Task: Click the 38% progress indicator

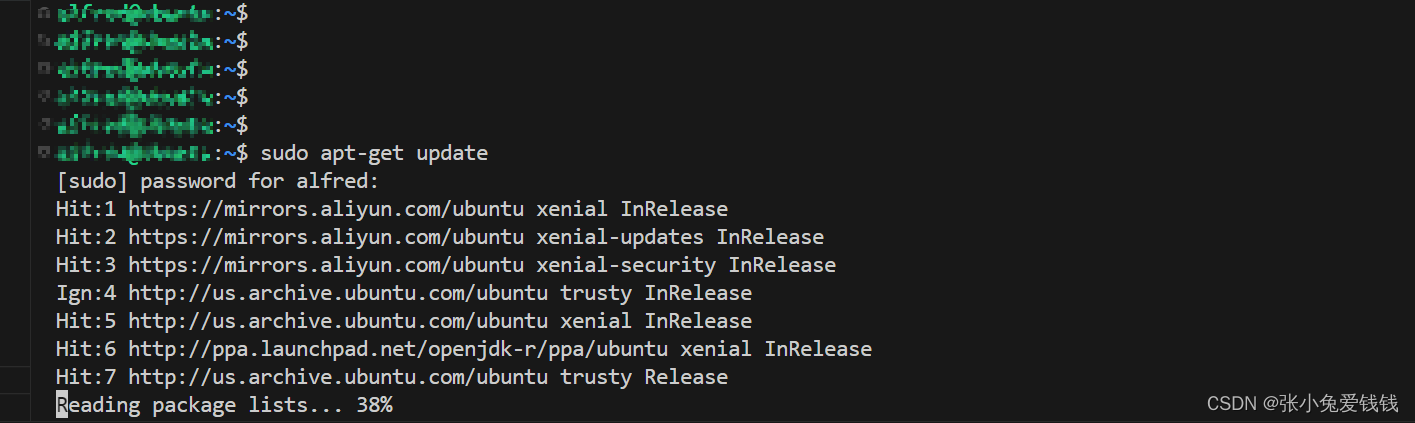Action: point(374,405)
